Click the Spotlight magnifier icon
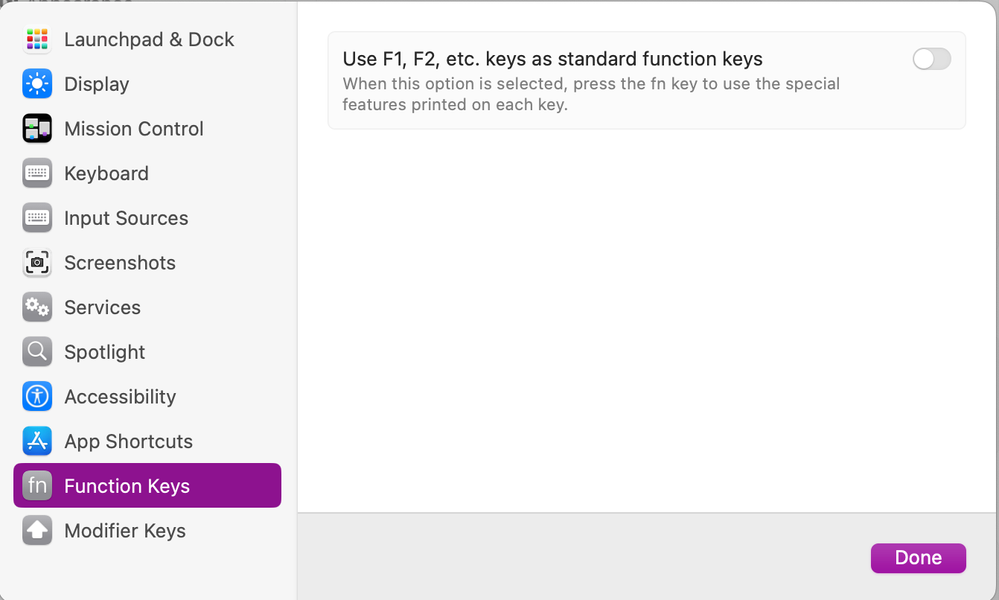Screen dimensions: 999x600 37,352
